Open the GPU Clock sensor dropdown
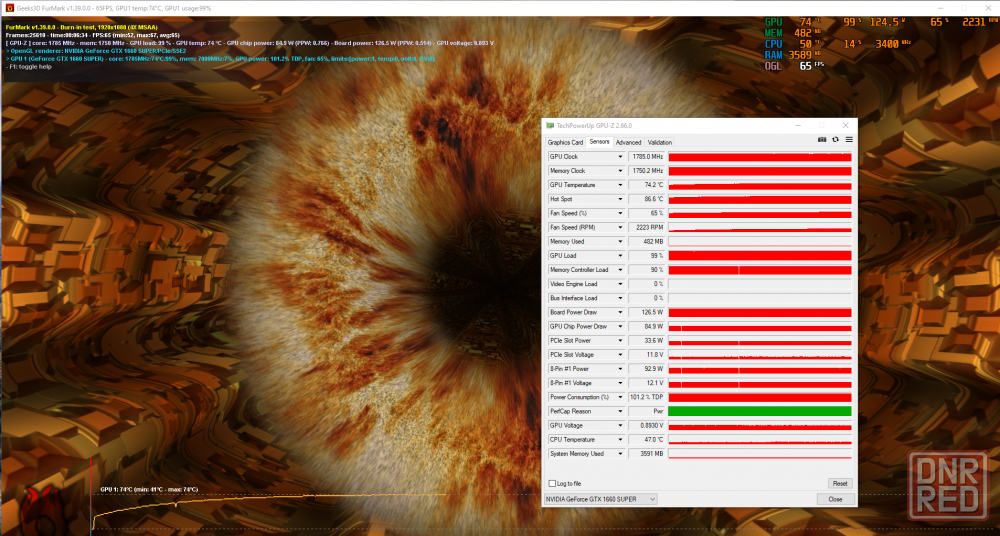Viewport: 1000px width, 536px height. click(619, 157)
